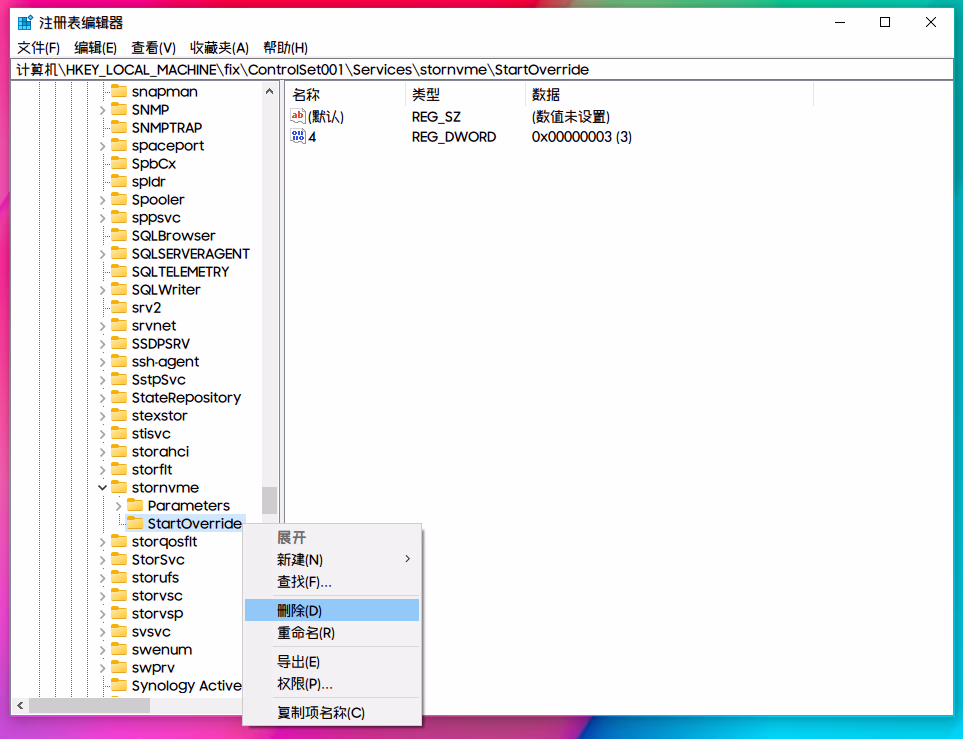
Task: Select the storahci folder icon
Action: [119, 452]
